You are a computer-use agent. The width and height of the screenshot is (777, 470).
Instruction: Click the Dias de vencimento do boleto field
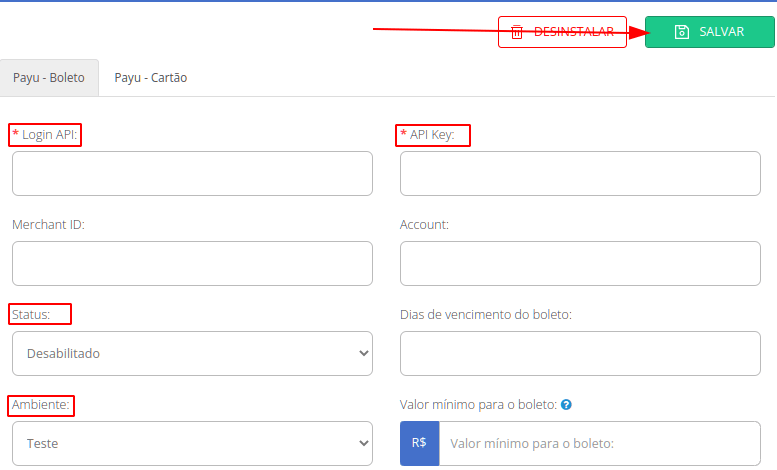click(x=580, y=353)
